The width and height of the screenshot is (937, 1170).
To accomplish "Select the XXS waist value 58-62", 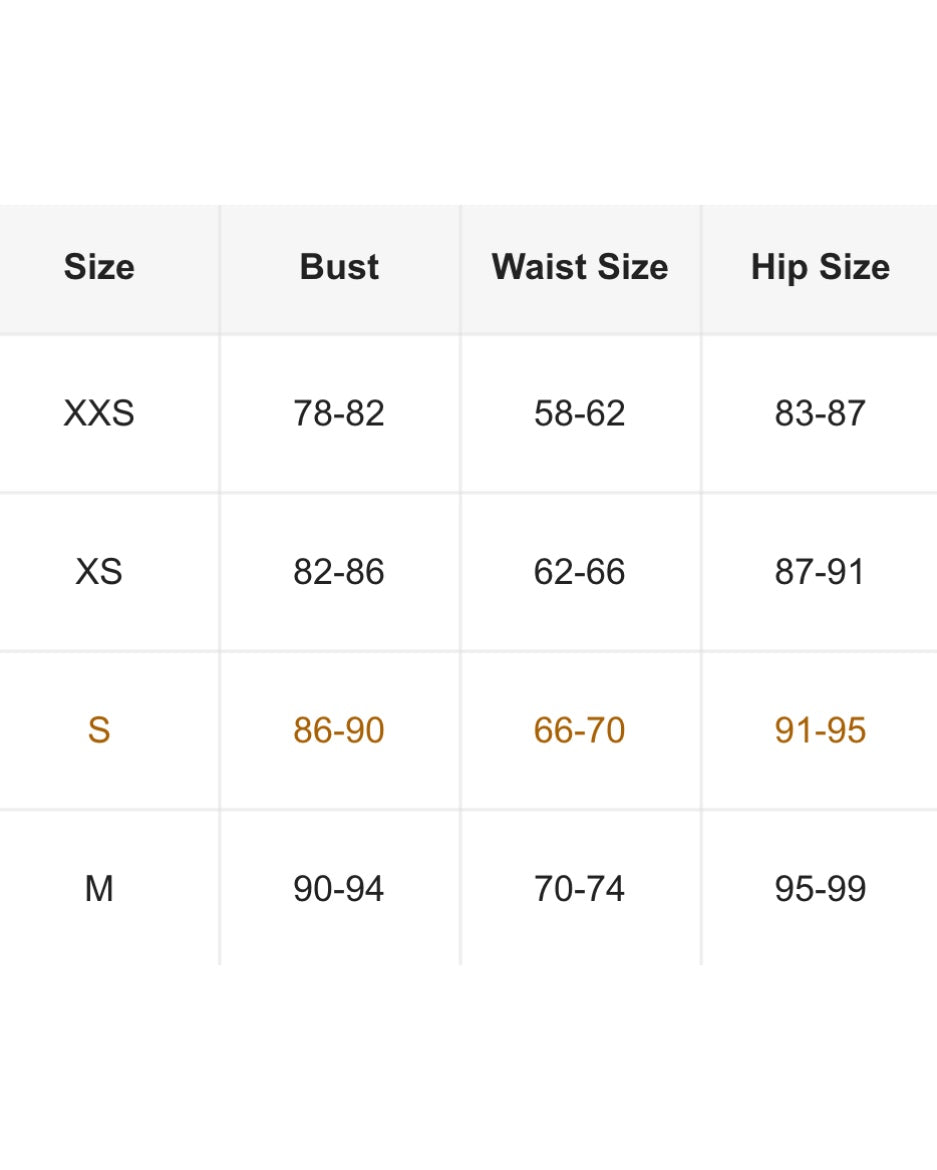I will (x=580, y=413).
